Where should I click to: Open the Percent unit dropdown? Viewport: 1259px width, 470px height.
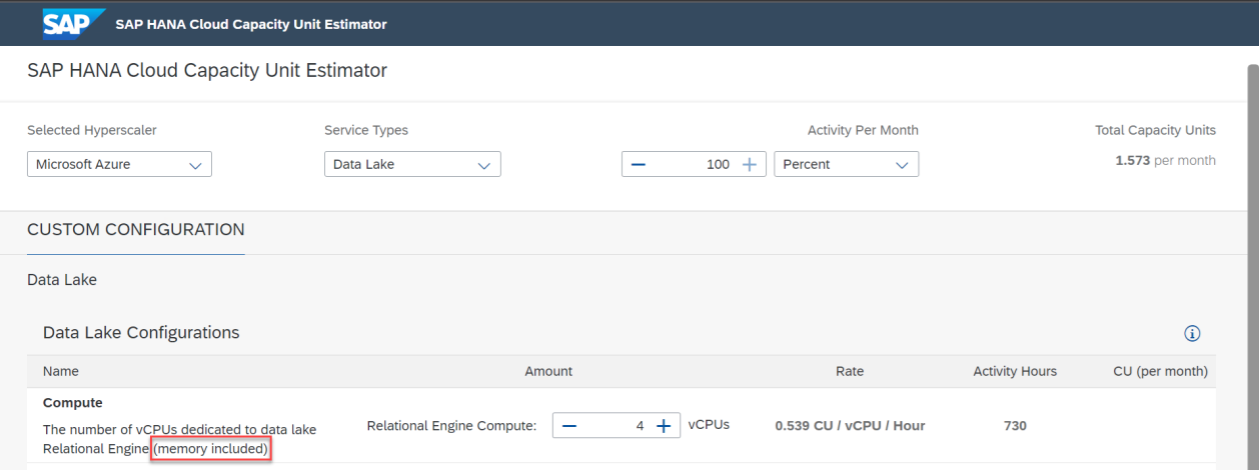click(846, 164)
